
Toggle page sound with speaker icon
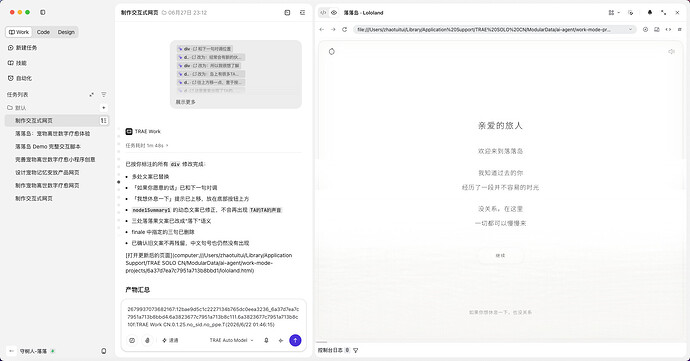(671, 52)
